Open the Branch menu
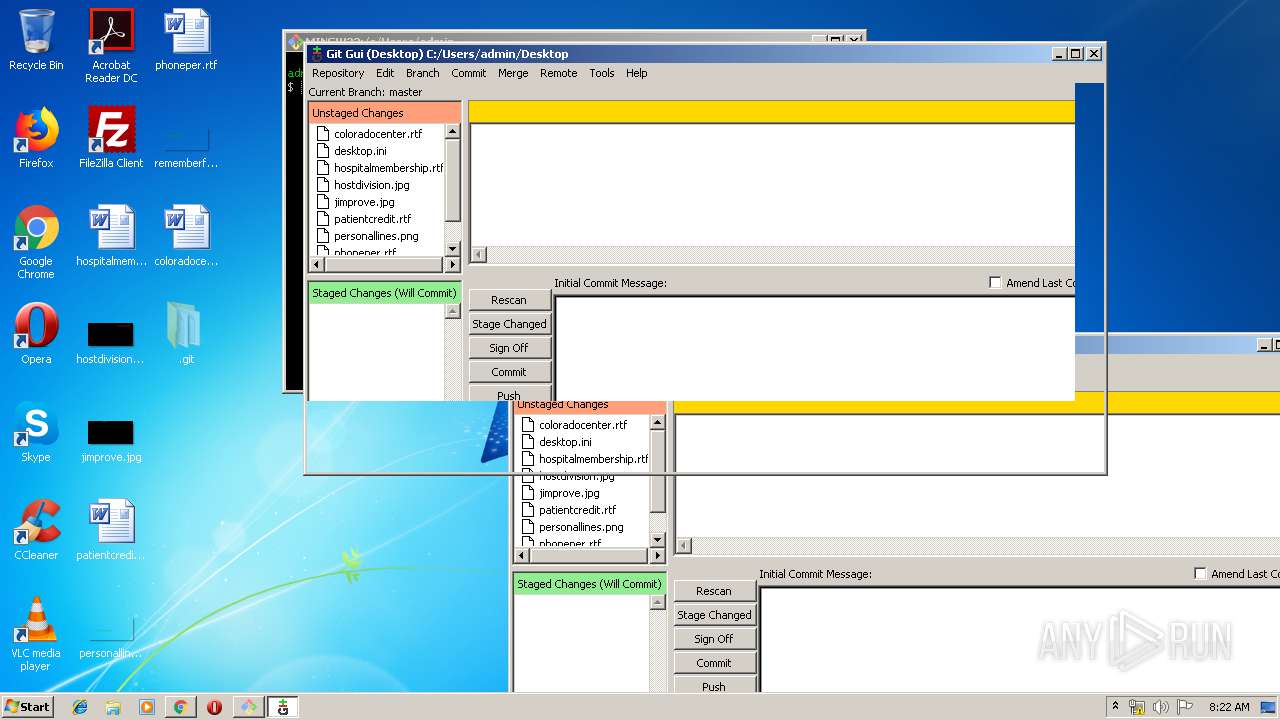 [423, 73]
